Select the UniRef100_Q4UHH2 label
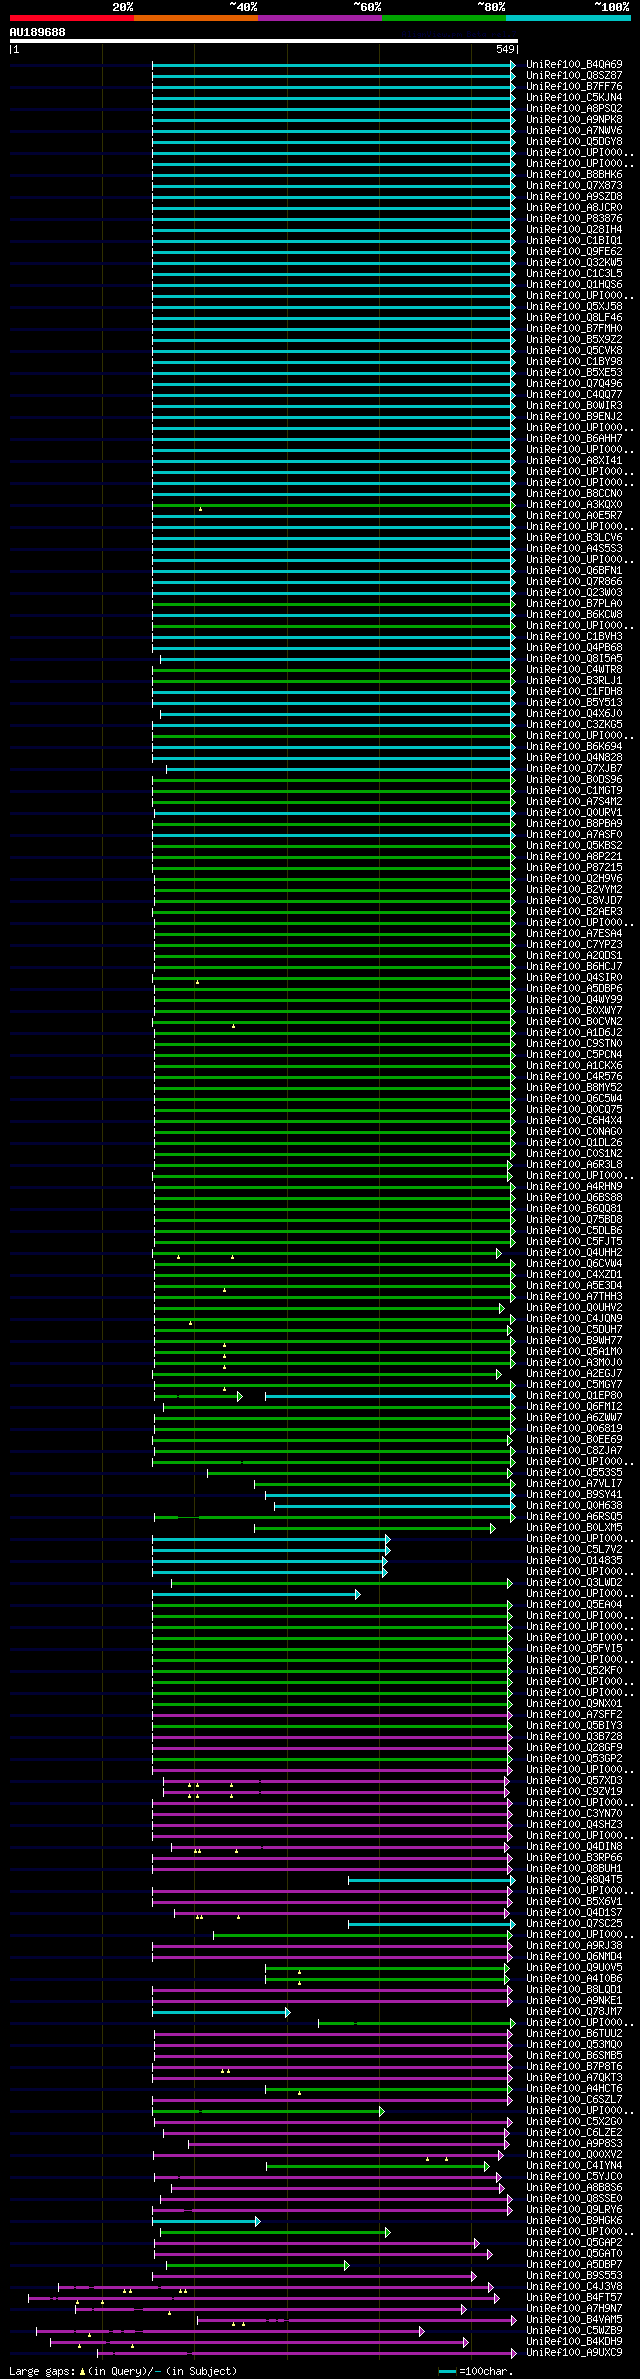The width and height of the screenshot is (640, 2379). click(574, 1253)
